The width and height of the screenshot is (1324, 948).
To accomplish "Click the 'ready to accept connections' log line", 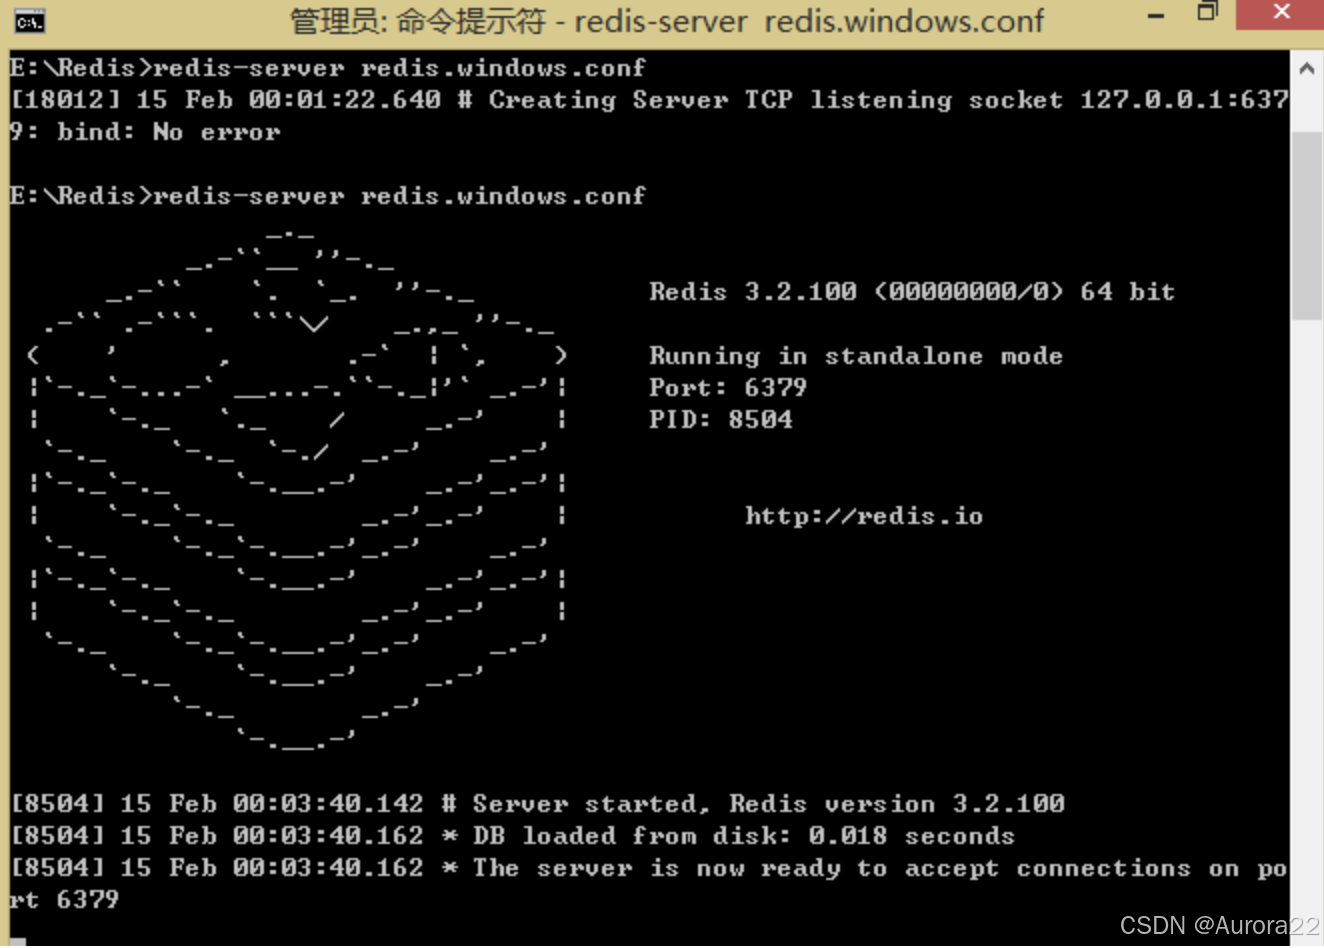I will [x=648, y=868].
